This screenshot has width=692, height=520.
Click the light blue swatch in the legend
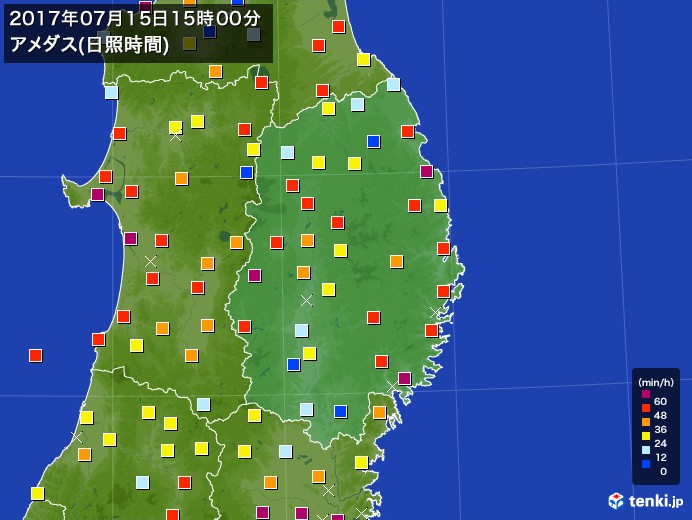(x=646, y=450)
